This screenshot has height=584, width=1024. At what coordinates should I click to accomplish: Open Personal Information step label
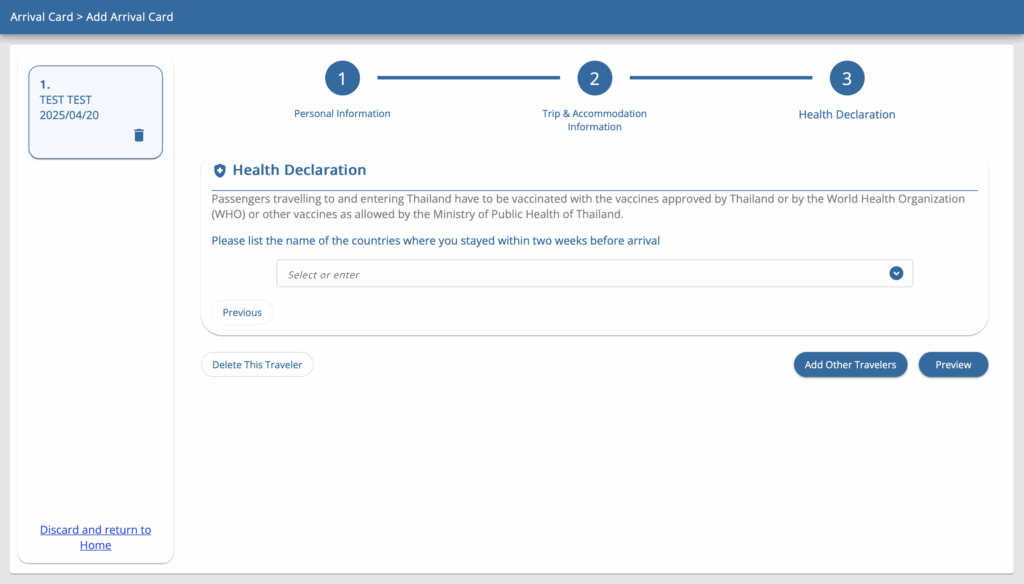342,114
